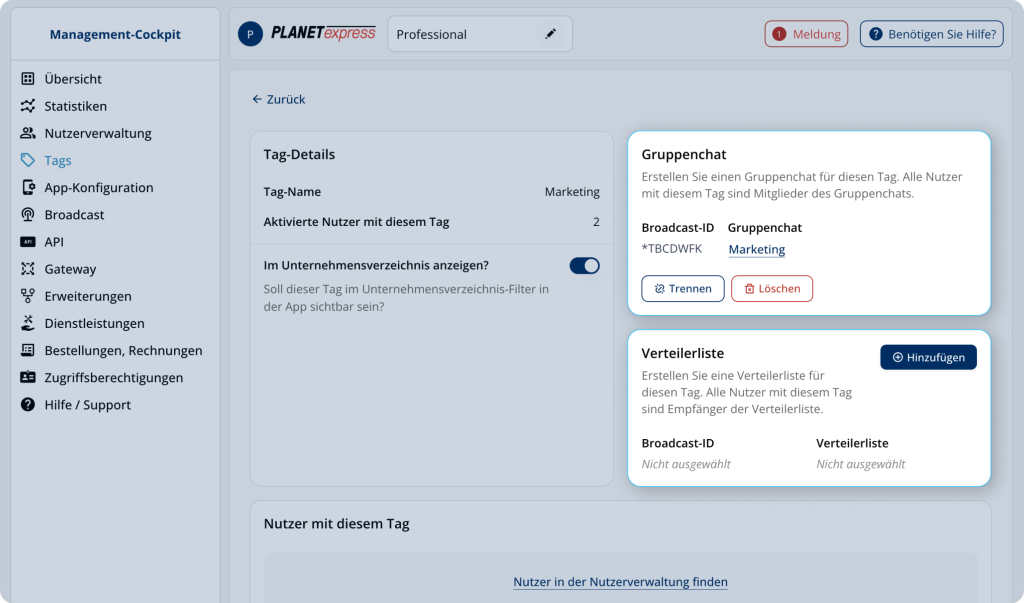Click the Nutzer mit diesem Tag heading
The image size is (1024, 603).
coord(336,524)
